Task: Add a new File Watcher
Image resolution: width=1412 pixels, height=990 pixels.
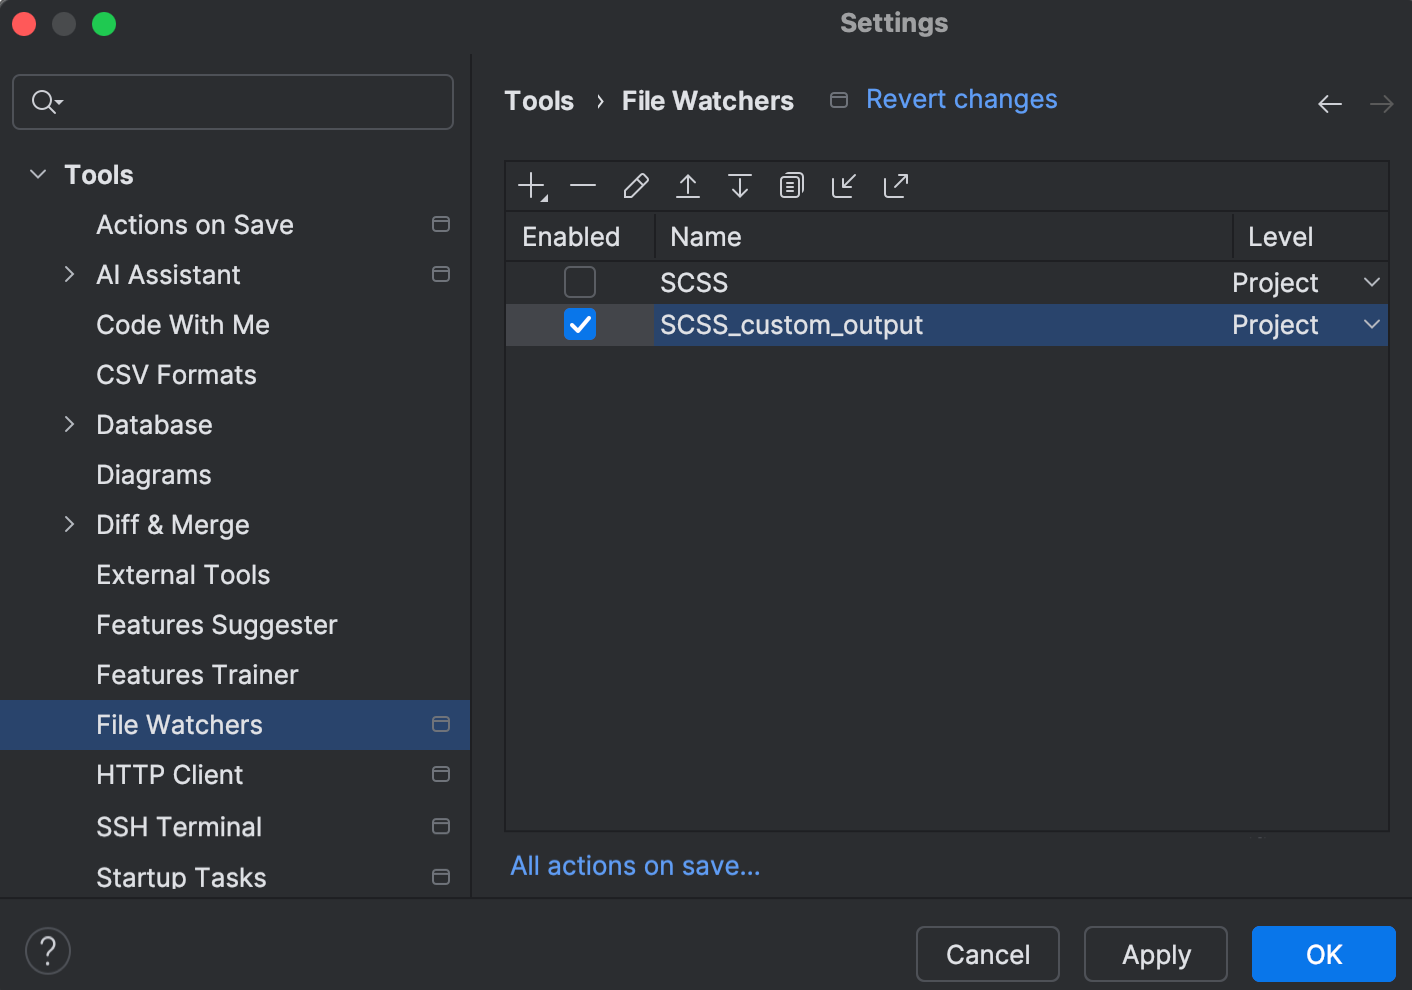Action: pos(530,186)
